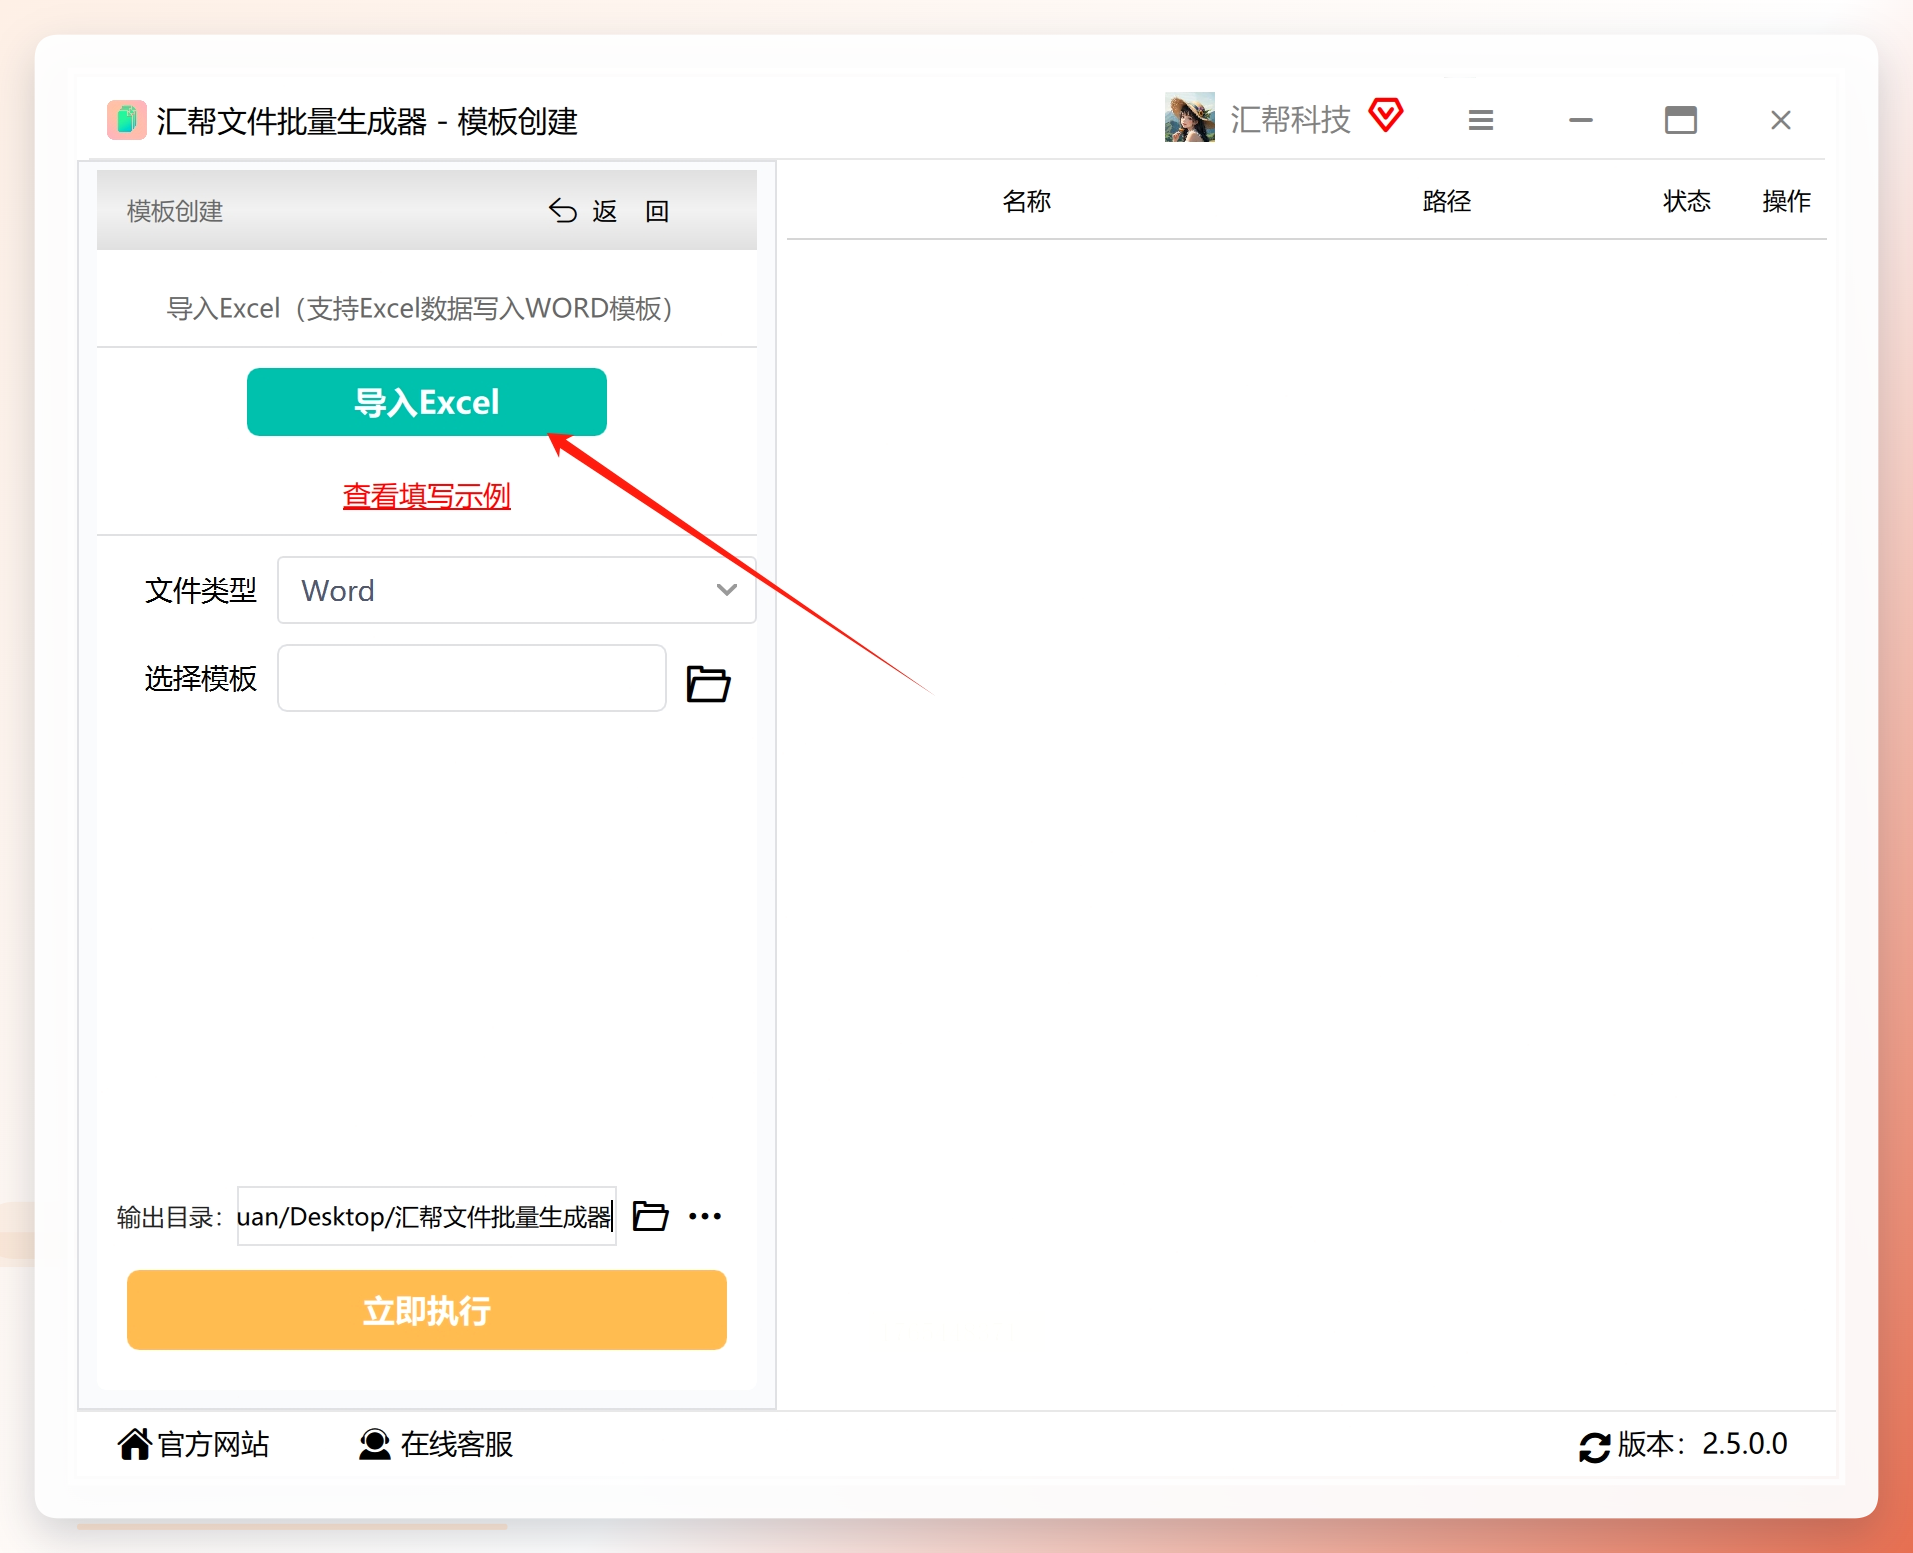Browse template with folder icon beside 选择模板
Viewport: 1913px width, 1553px height.
tap(708, 683)
